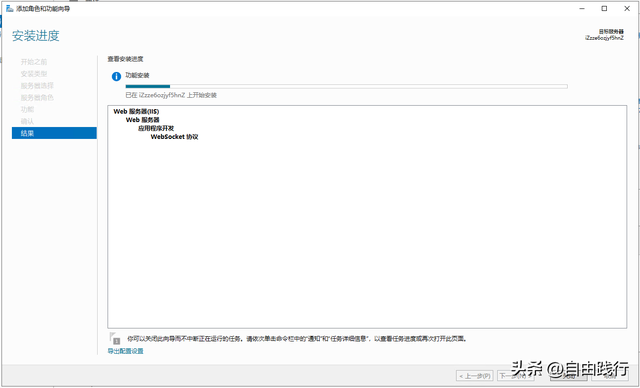The height and width of the screenshot is (388, 640).
Task: Select the 服务器选择 step in the sidebar
Action: coord(37,86)
